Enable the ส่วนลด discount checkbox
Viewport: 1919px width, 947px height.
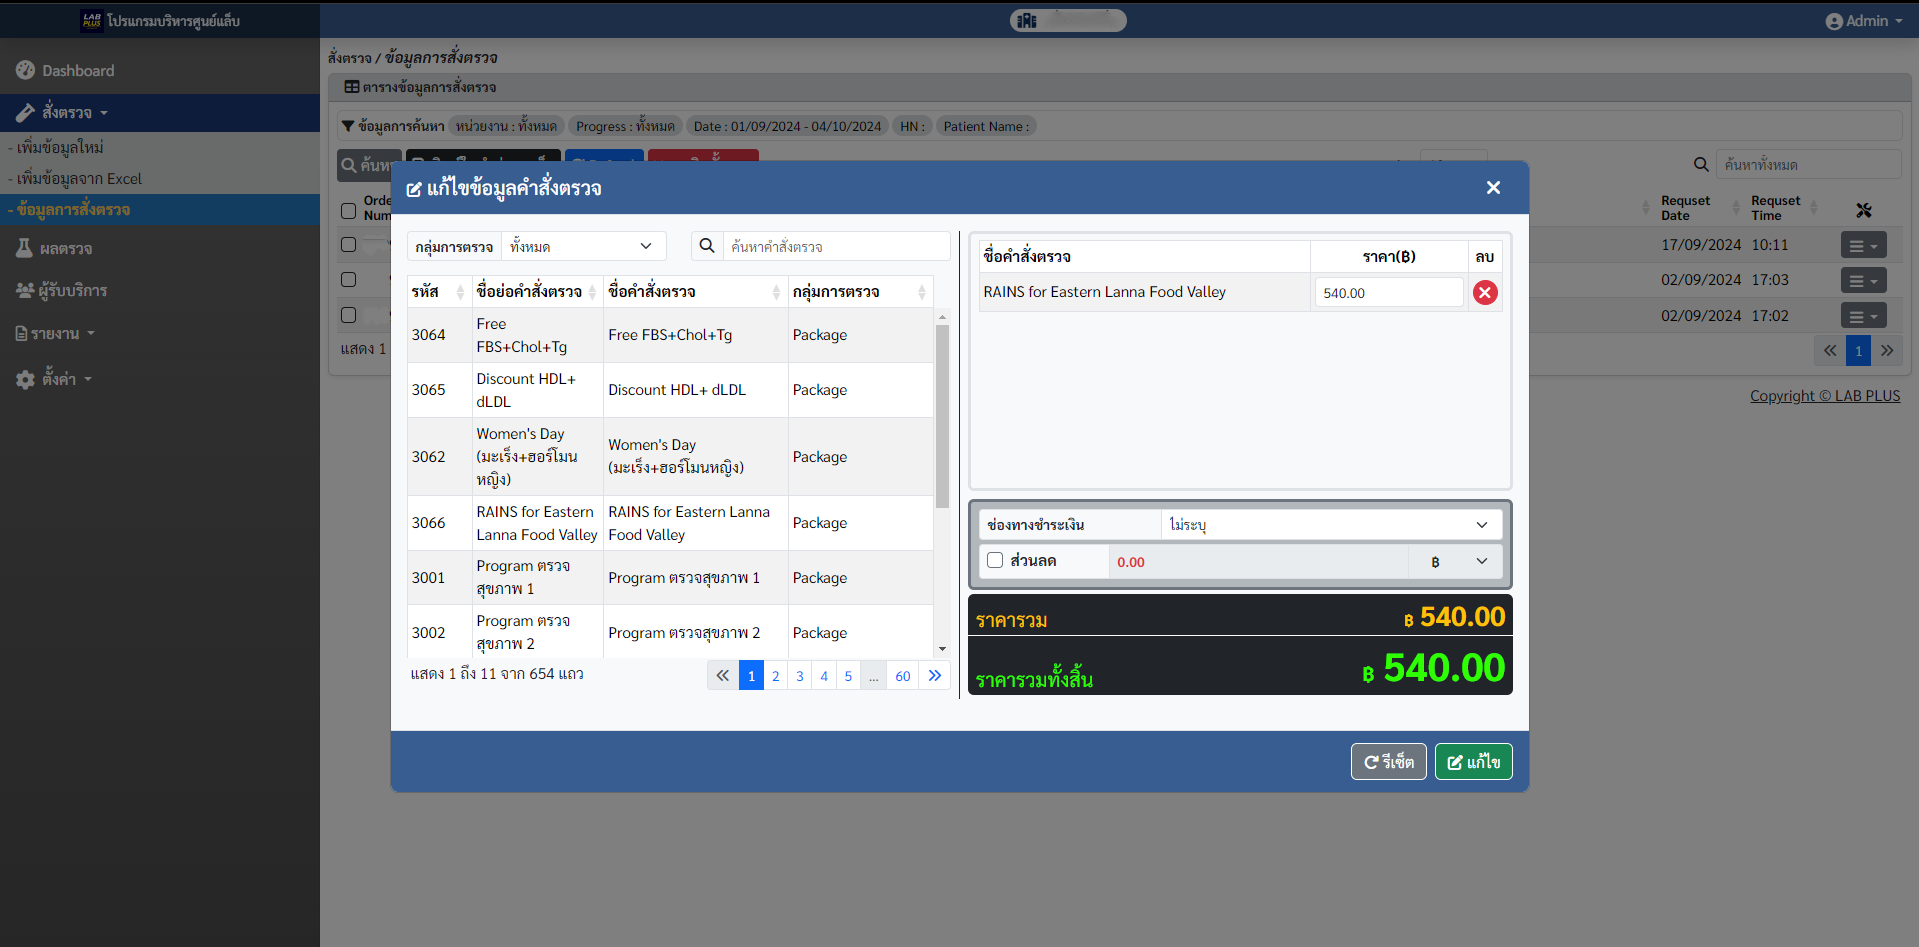click(995, 561)
